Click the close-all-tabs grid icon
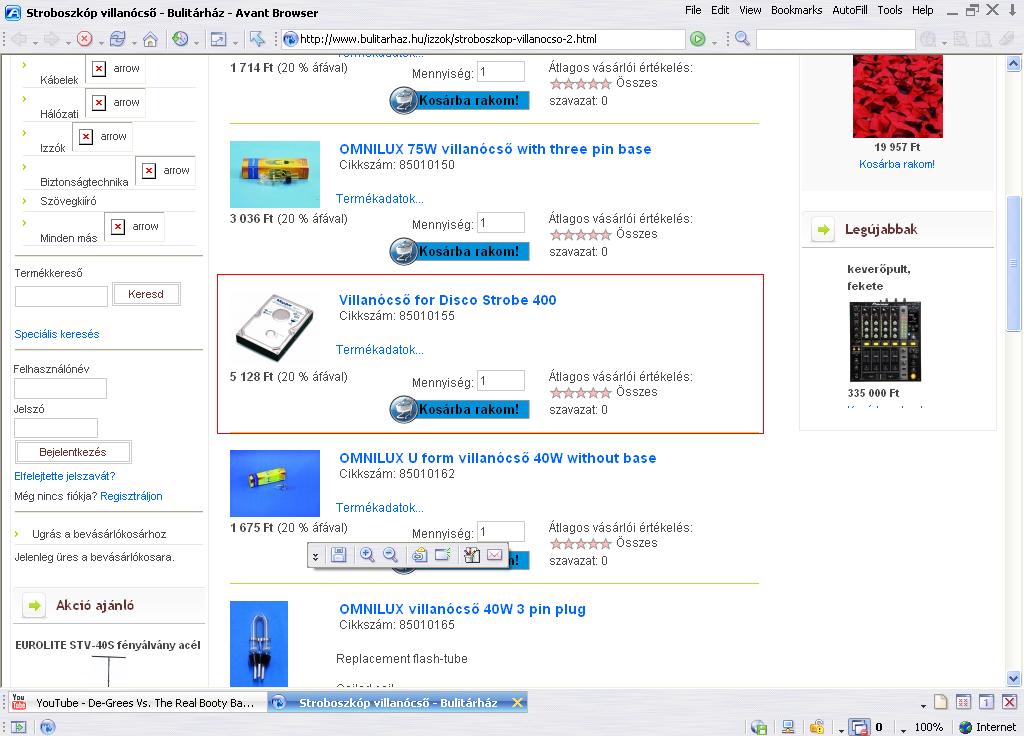The width and height of the screenshot is (1024, 736). click(963, 703)
